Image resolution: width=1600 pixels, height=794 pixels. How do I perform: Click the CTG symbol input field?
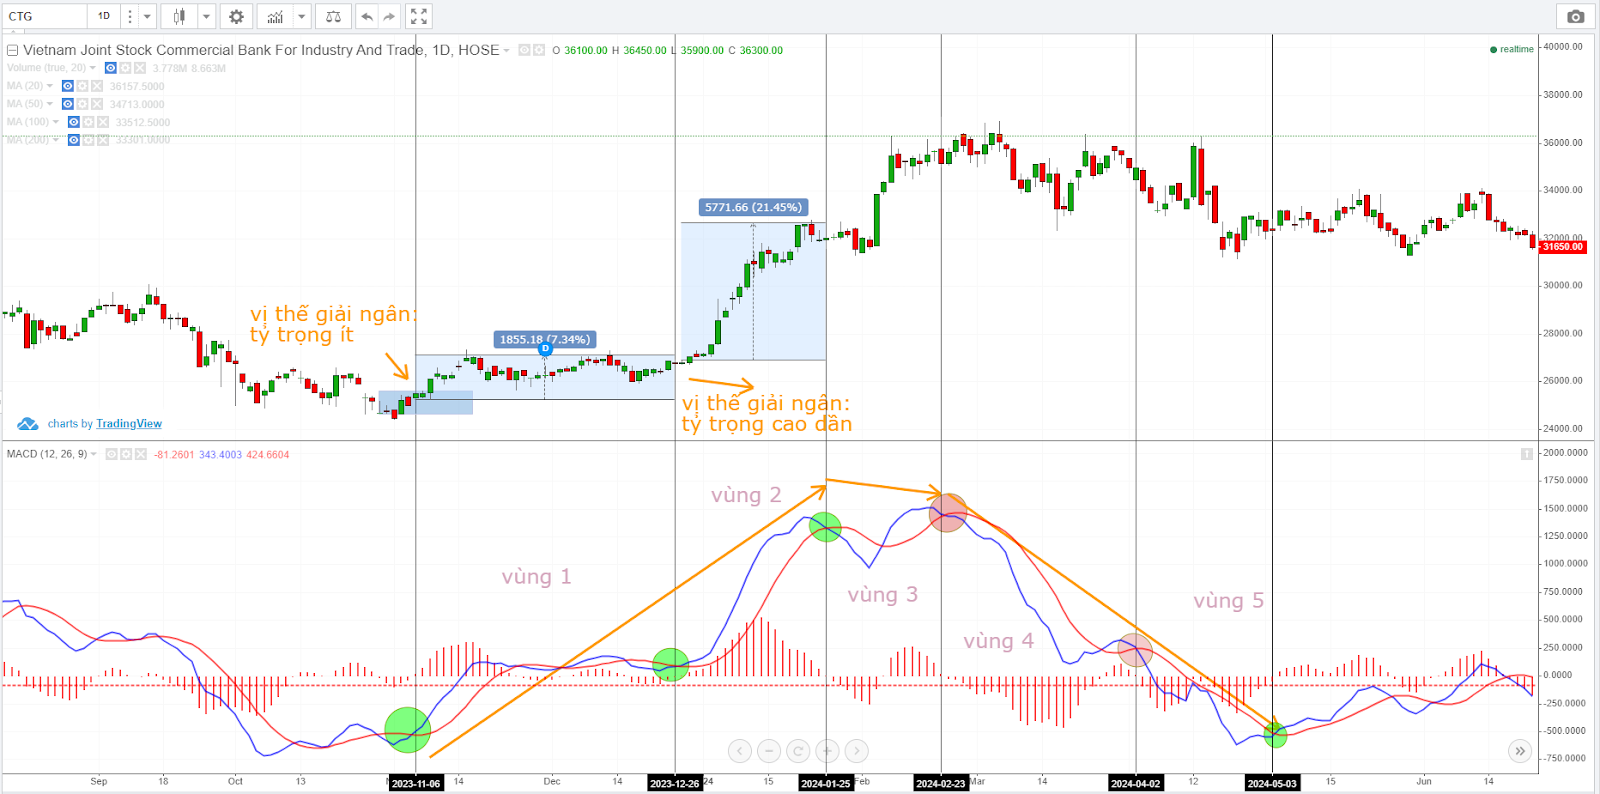coord(46,16)
